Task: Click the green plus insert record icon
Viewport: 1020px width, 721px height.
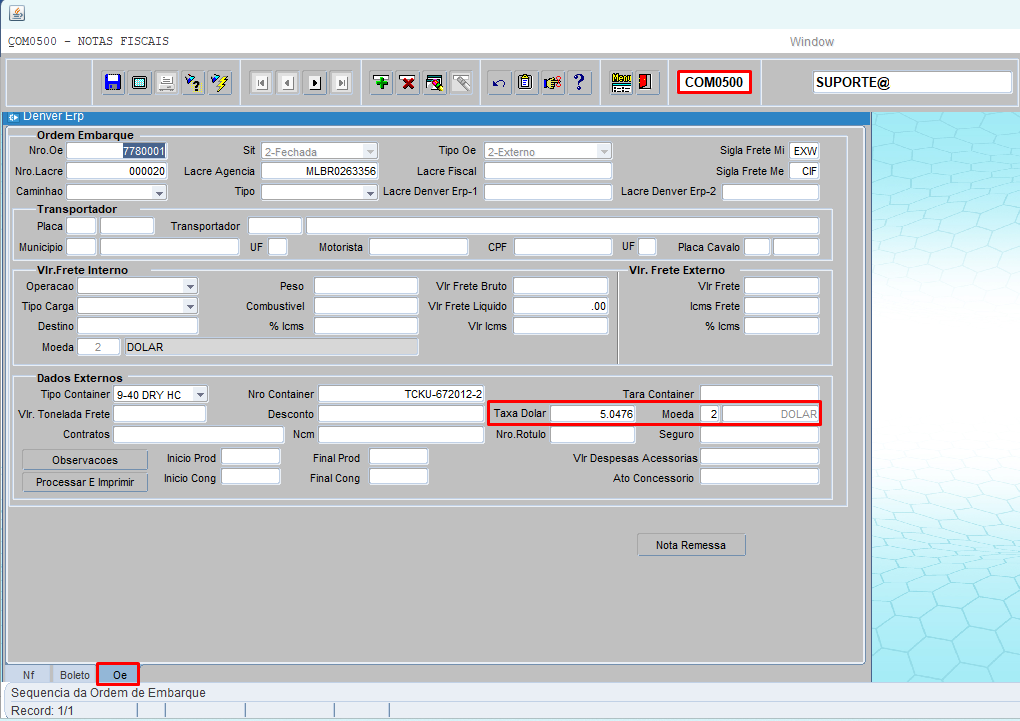Action: 381,83
